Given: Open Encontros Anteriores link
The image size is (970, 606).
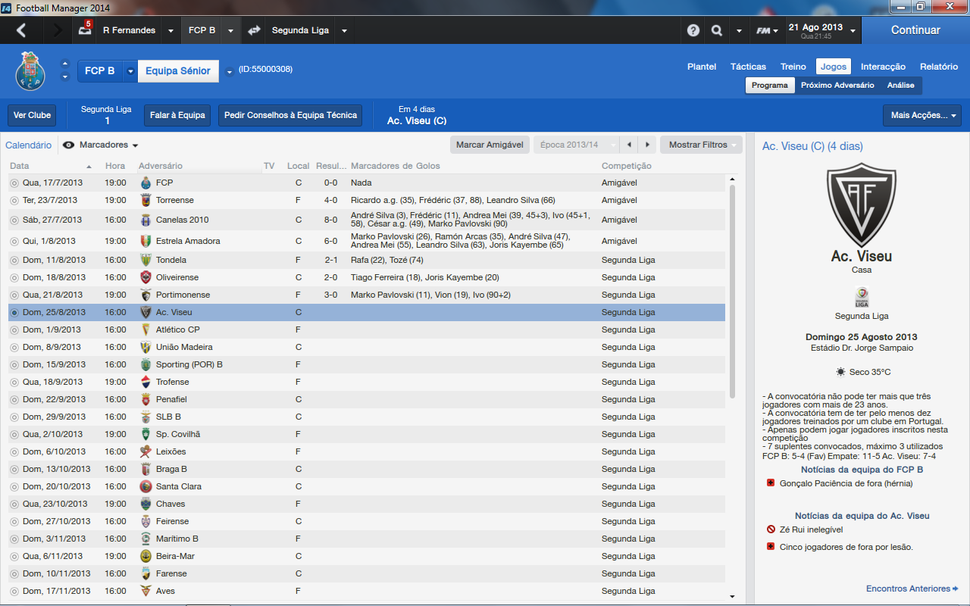Looking at the screenshot, I should pos(911,589).
